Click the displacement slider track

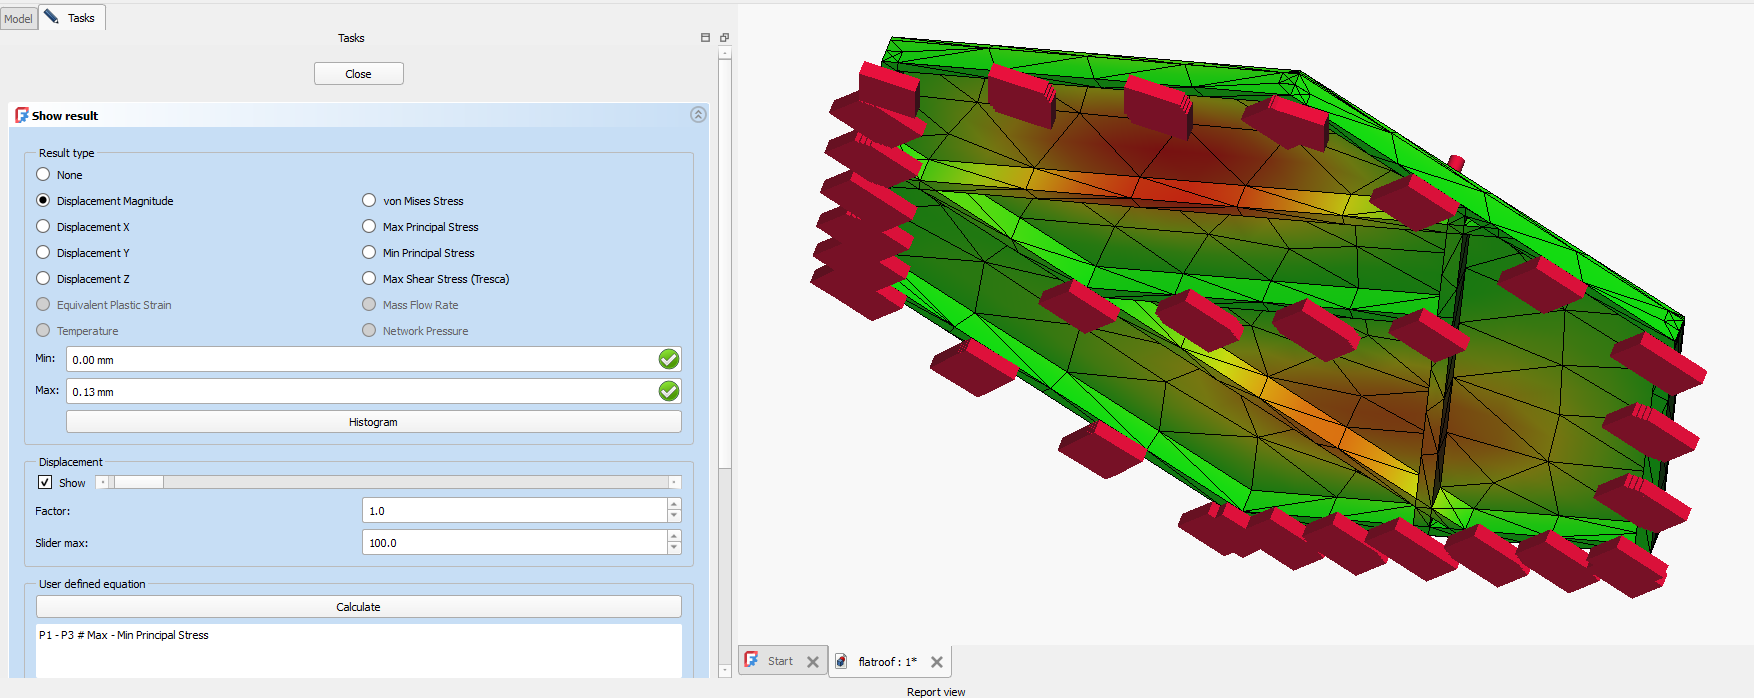pyautogui.click(x=400, y=482)
